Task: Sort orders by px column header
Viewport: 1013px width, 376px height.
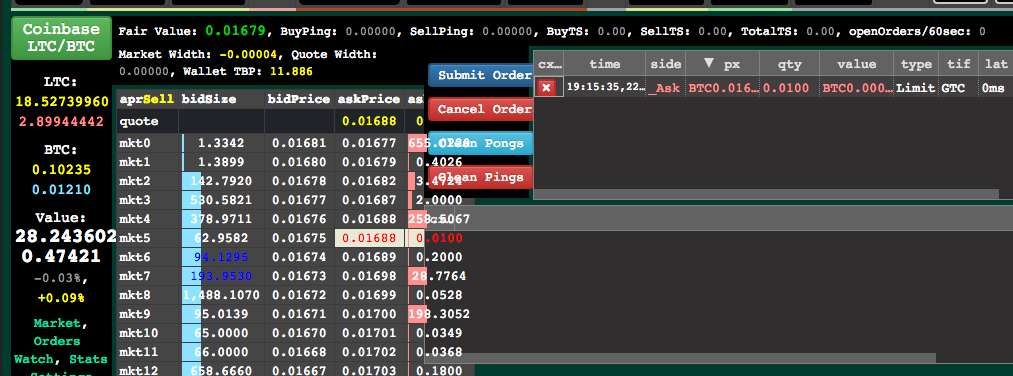Action: click(x=721, y=64)
